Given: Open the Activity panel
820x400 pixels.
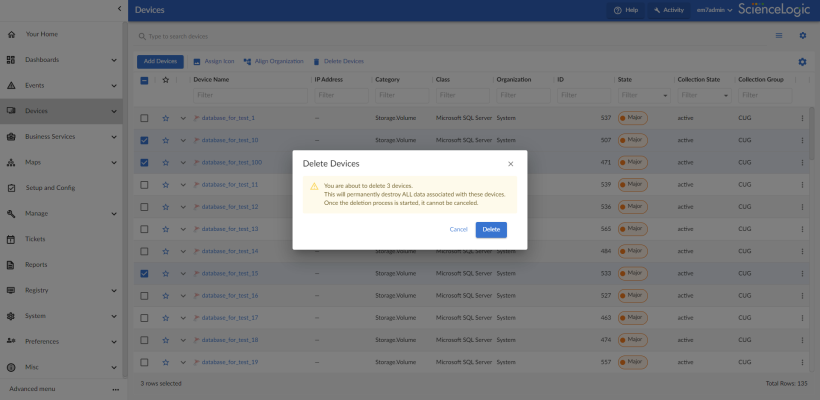Looking at the screenshot, I should [x=668, y=10].
